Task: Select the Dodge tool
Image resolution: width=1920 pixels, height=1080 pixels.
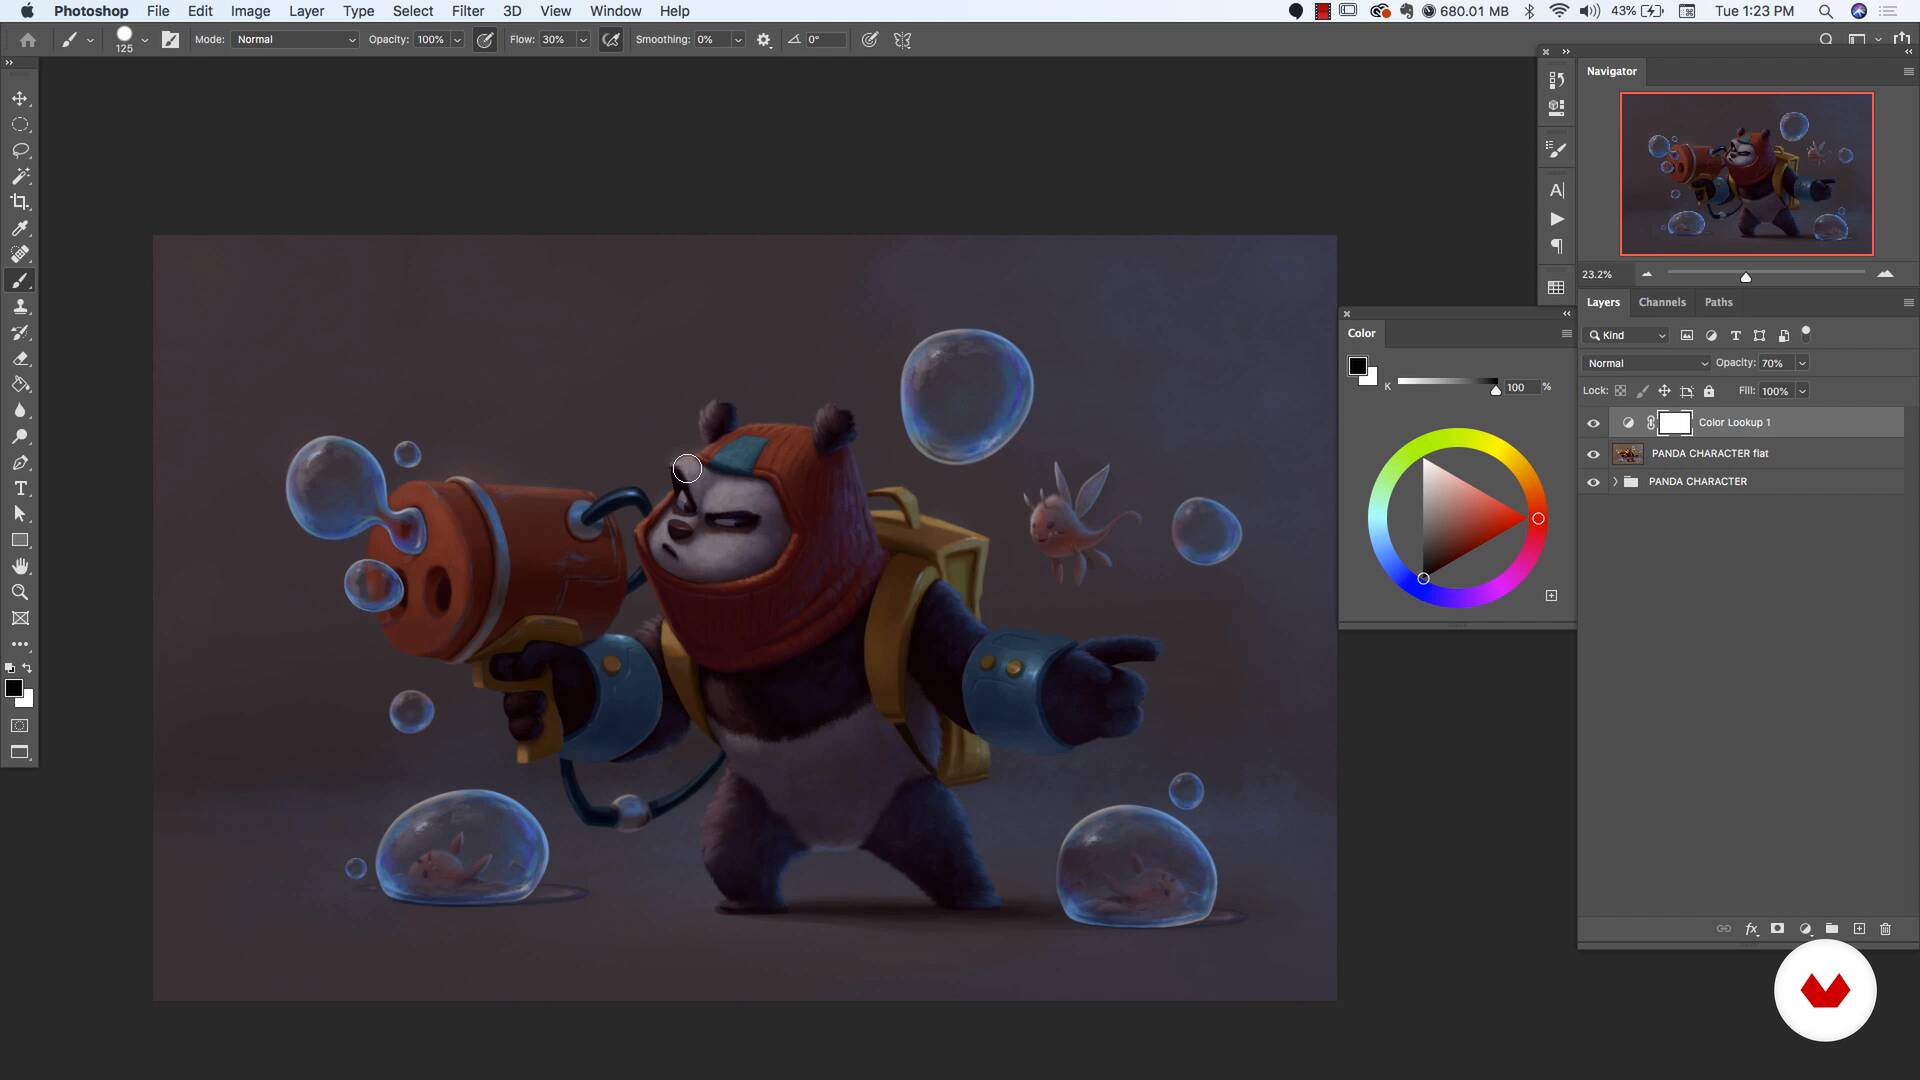Action: click(x=20, y=436)
